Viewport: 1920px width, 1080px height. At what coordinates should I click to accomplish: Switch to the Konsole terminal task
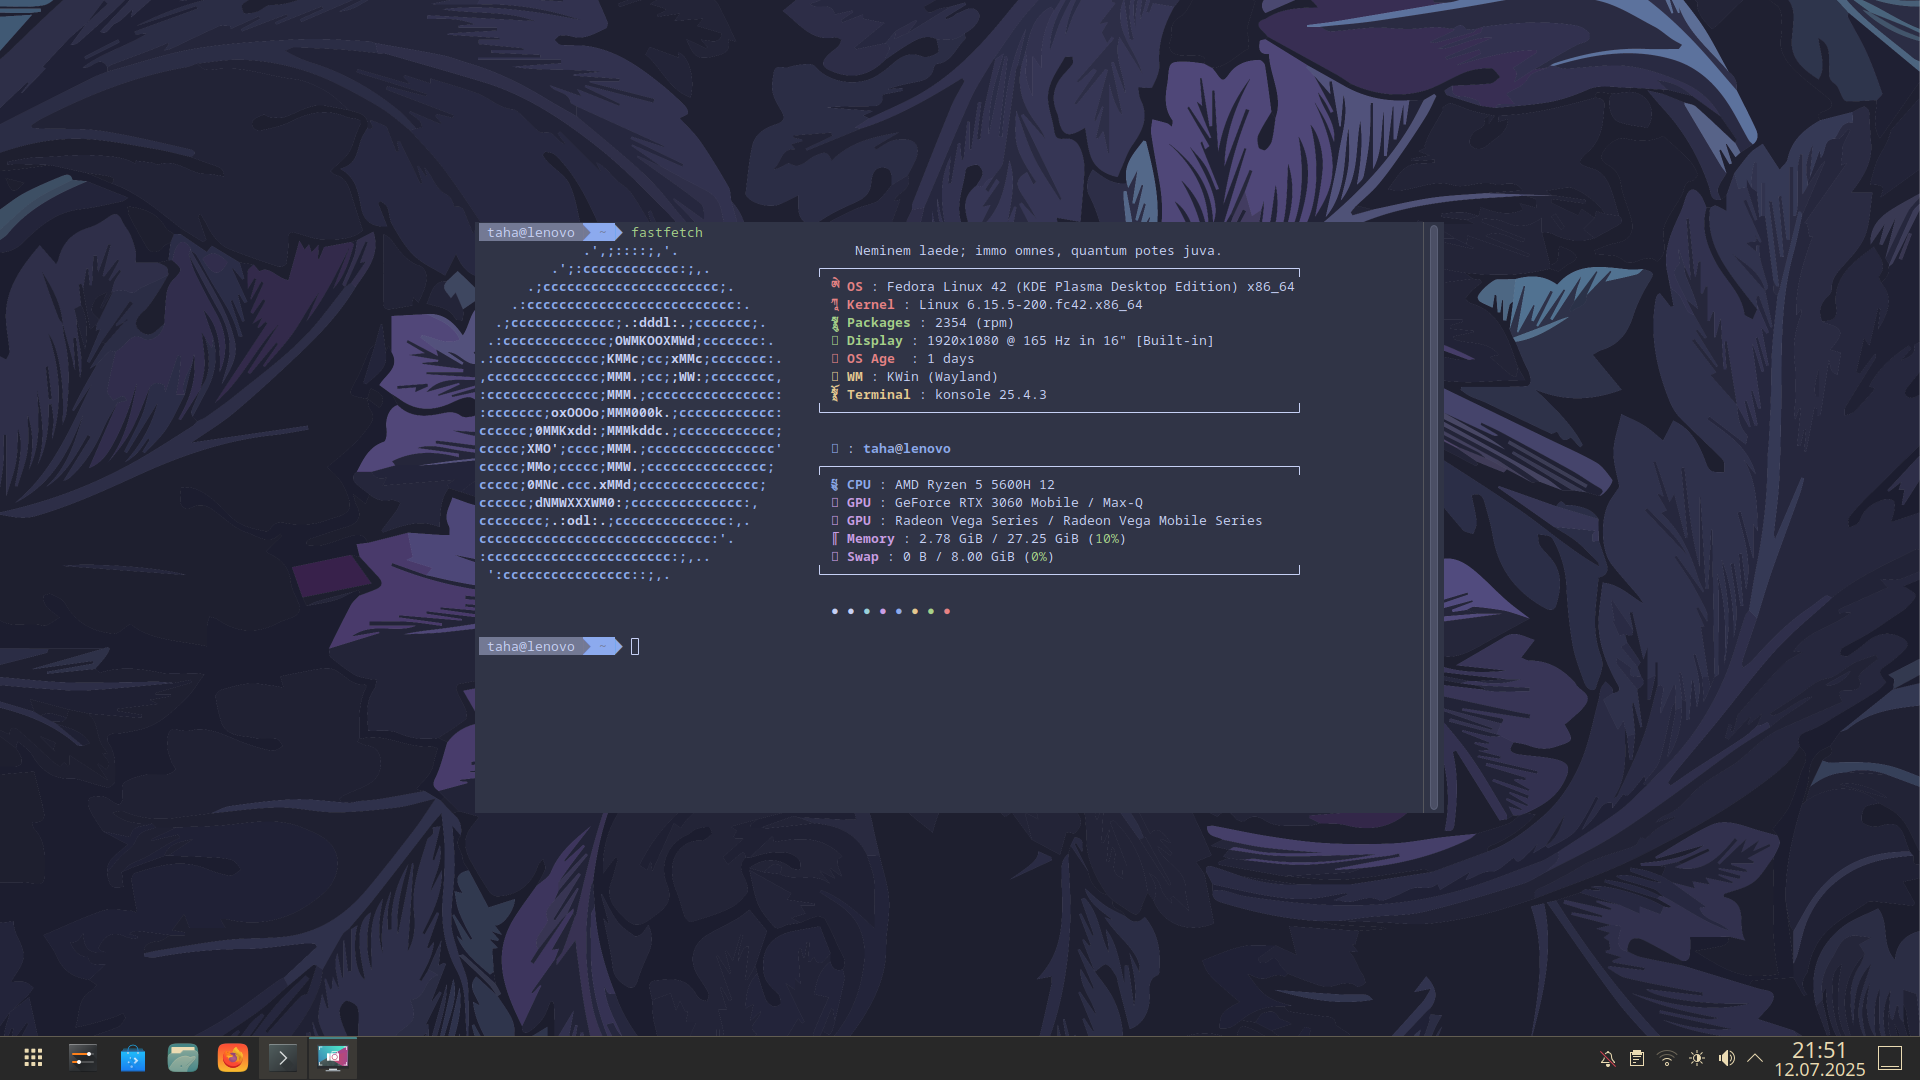coord(283,1058)
